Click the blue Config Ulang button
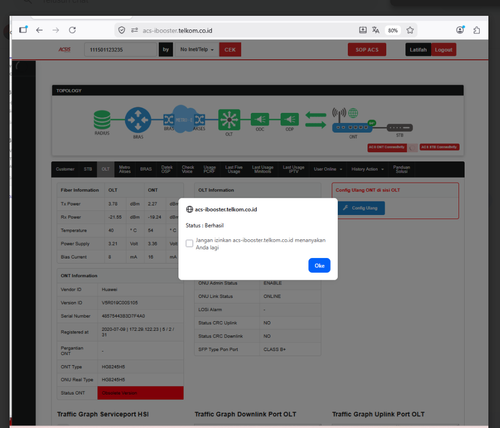Screen dimensions: 500x428 pos(361,208)
